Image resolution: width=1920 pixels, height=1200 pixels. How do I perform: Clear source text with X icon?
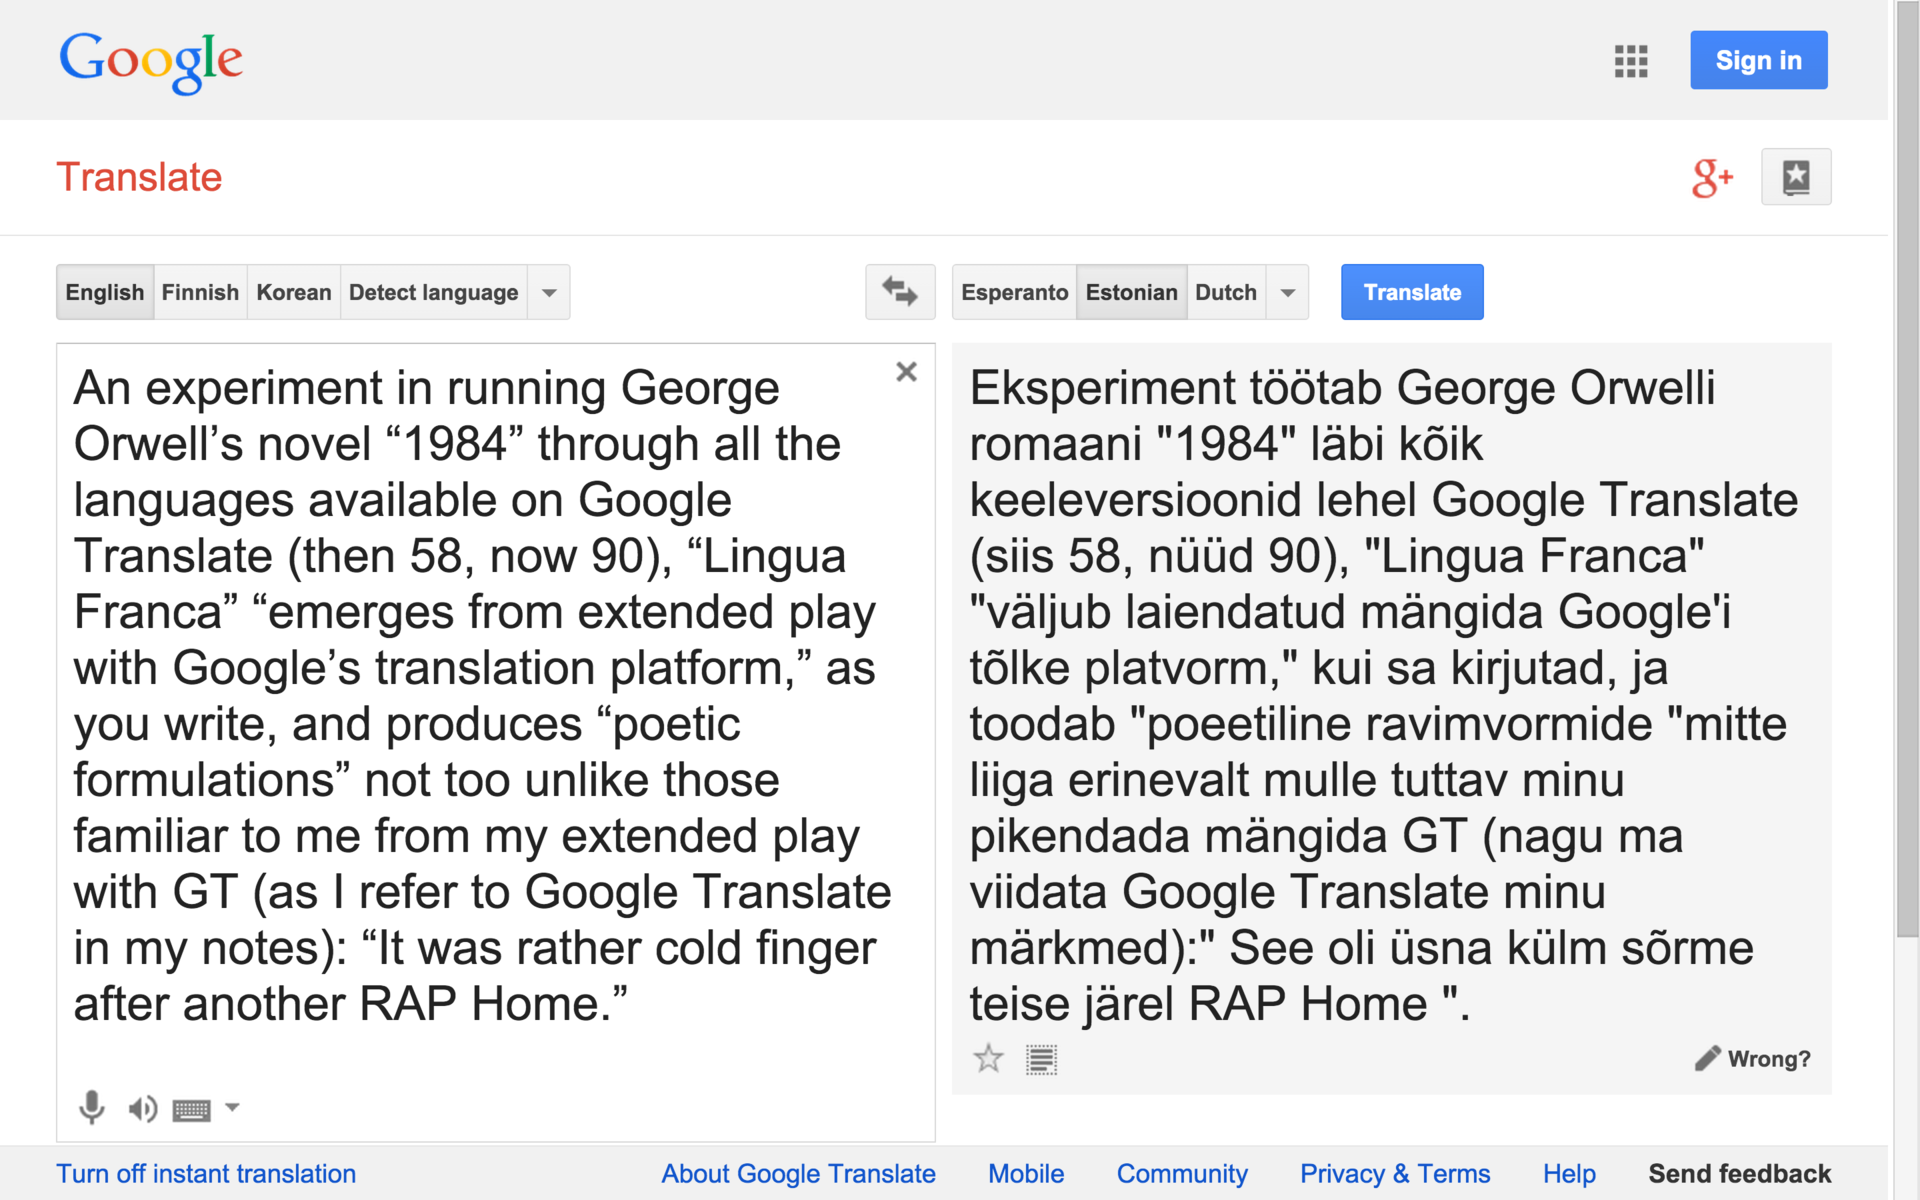[906, 372]
